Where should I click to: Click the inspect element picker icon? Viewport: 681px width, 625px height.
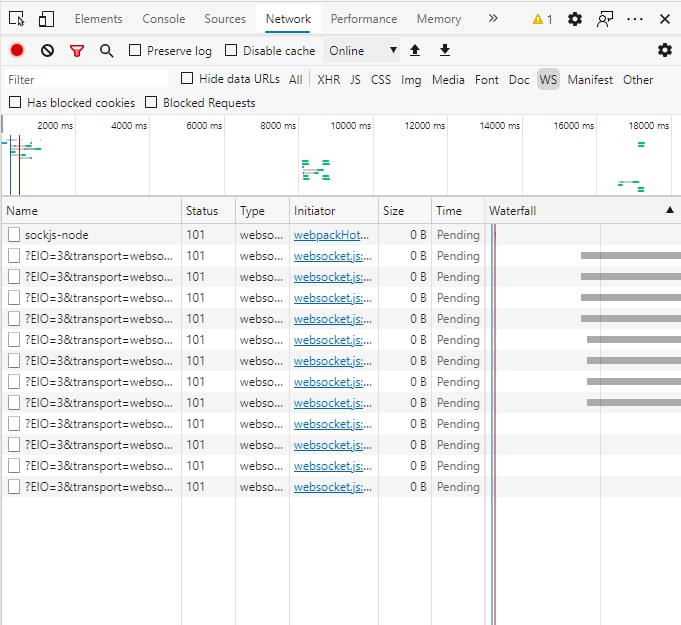[x=18, y=19]
